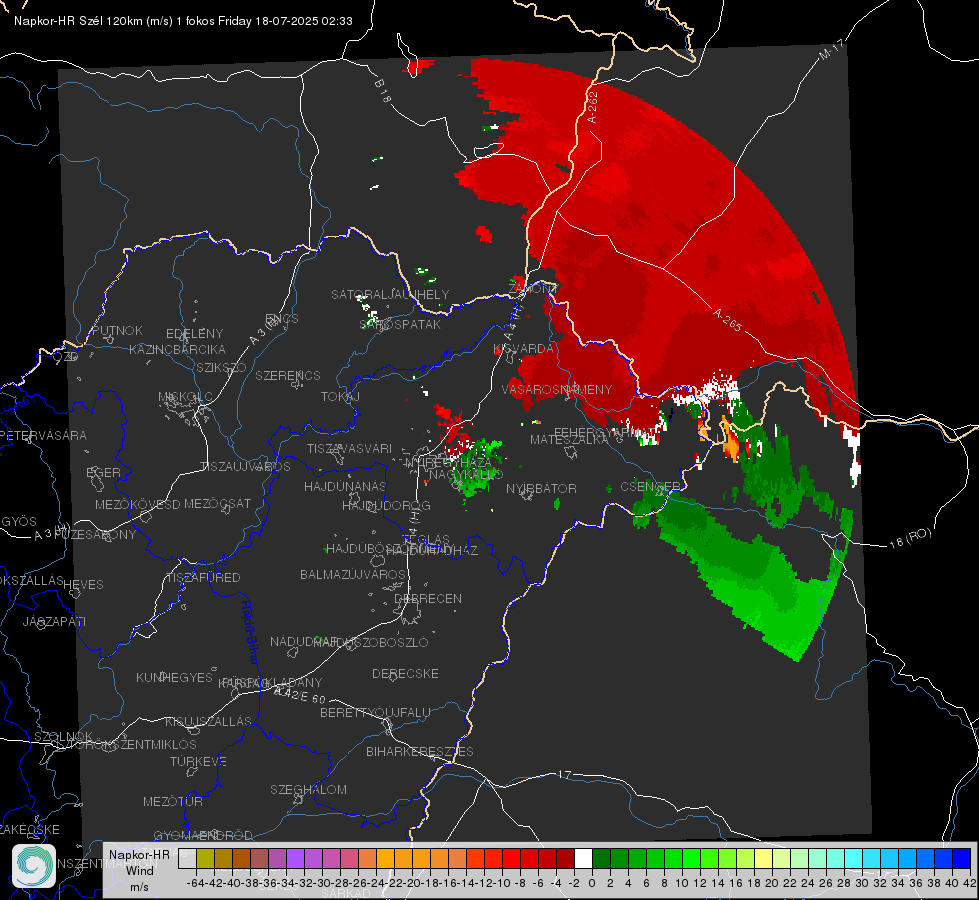
Task: Click the A42/E 60 road label
Action: (x=300, y=695)
